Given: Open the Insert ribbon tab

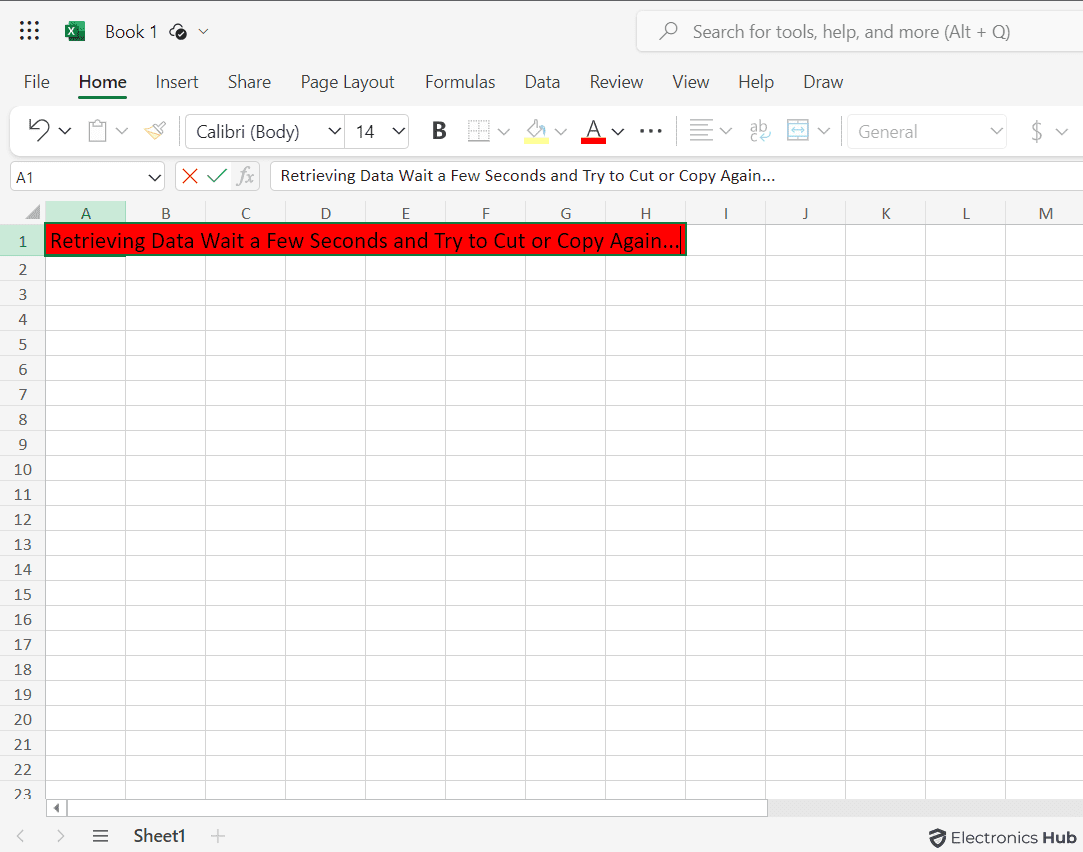Looking at the screenshot, I should [x=177, y=82].
